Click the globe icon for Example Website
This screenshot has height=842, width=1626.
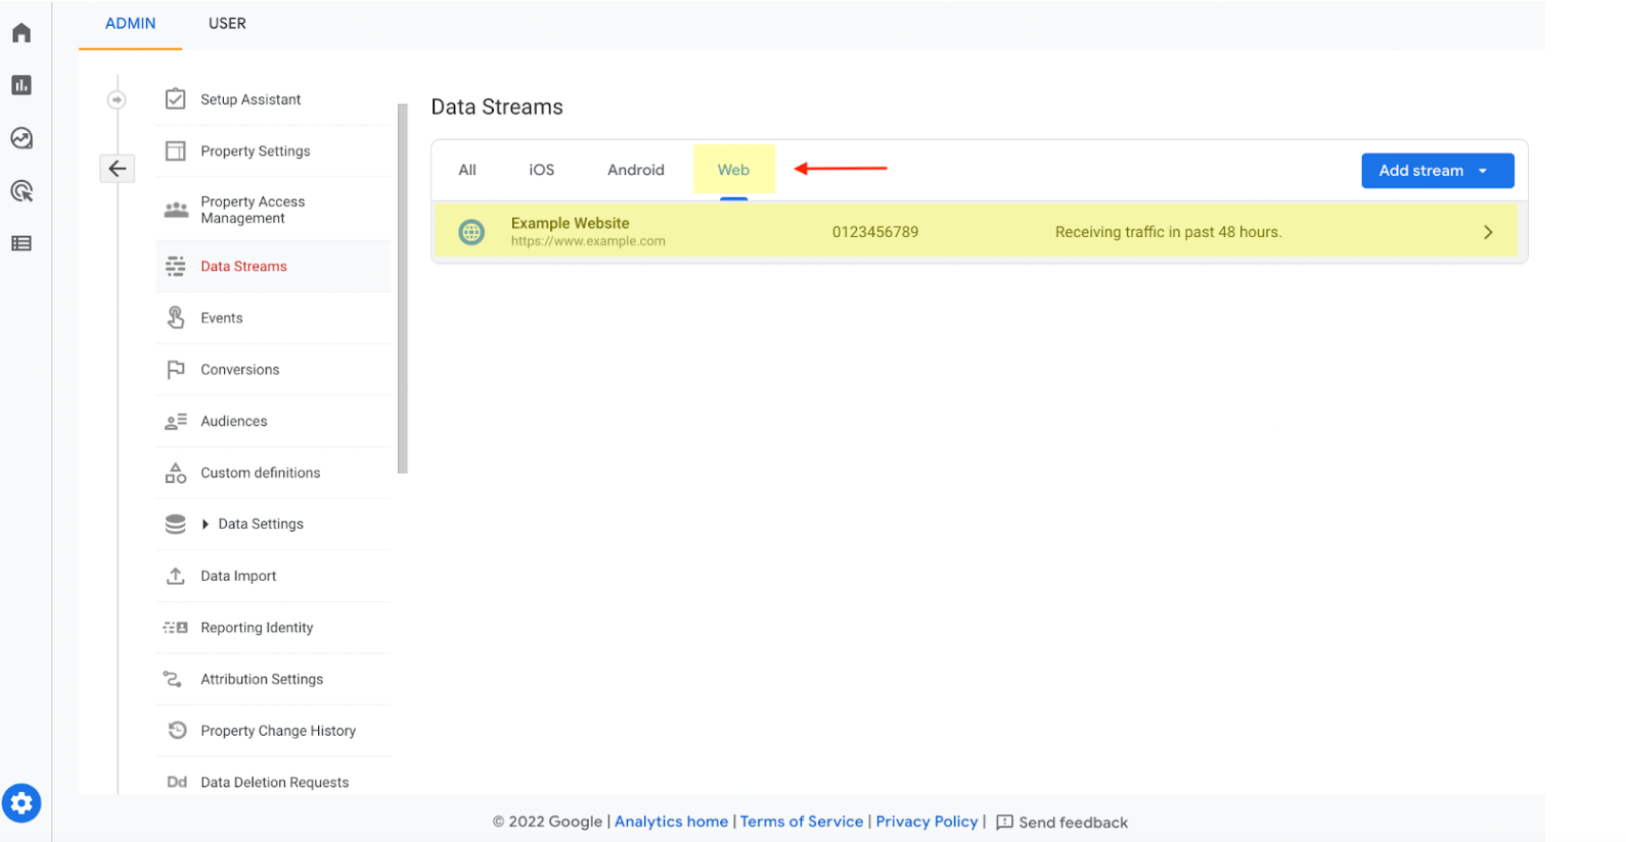(x=471, y=232)
